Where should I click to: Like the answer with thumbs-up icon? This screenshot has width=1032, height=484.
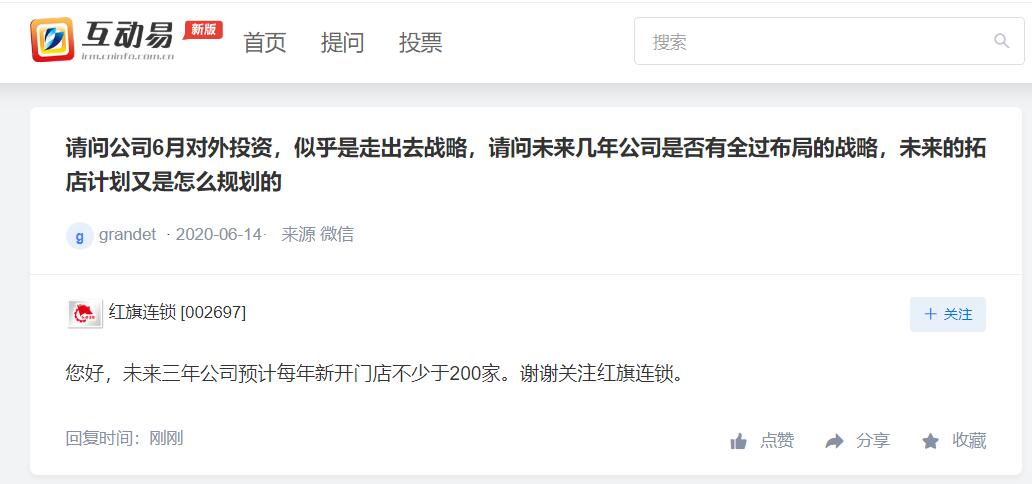738,441
